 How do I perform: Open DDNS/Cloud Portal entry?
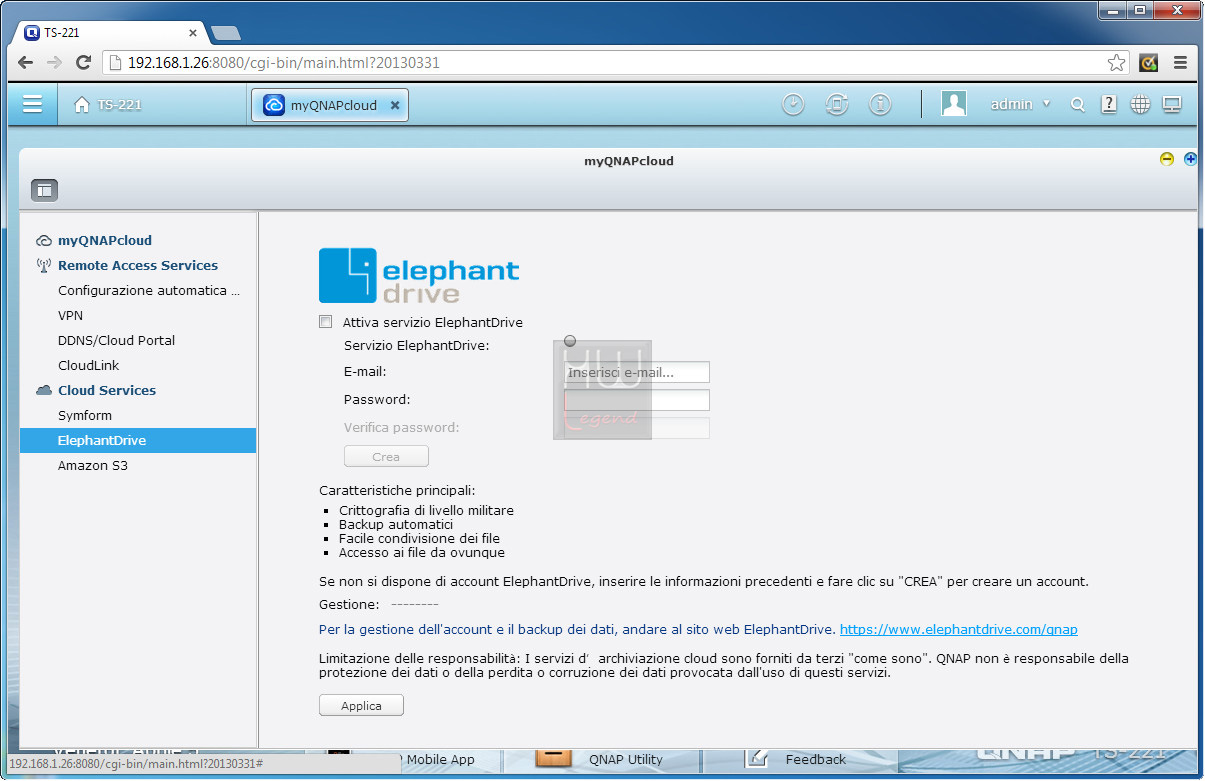point(116,340)
